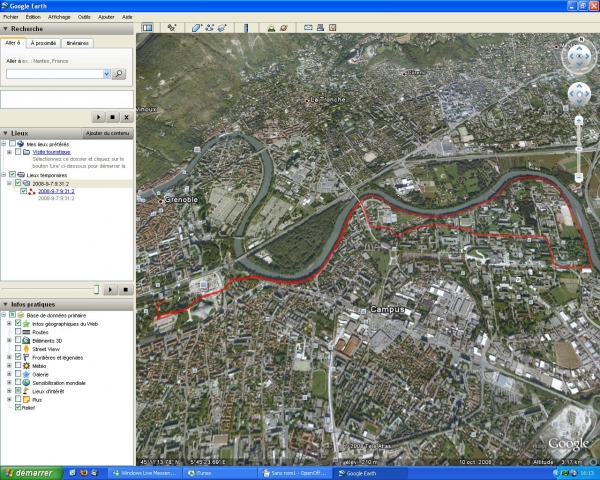
Task: Click zoom in plus on map slider
Action: (579, 121)
